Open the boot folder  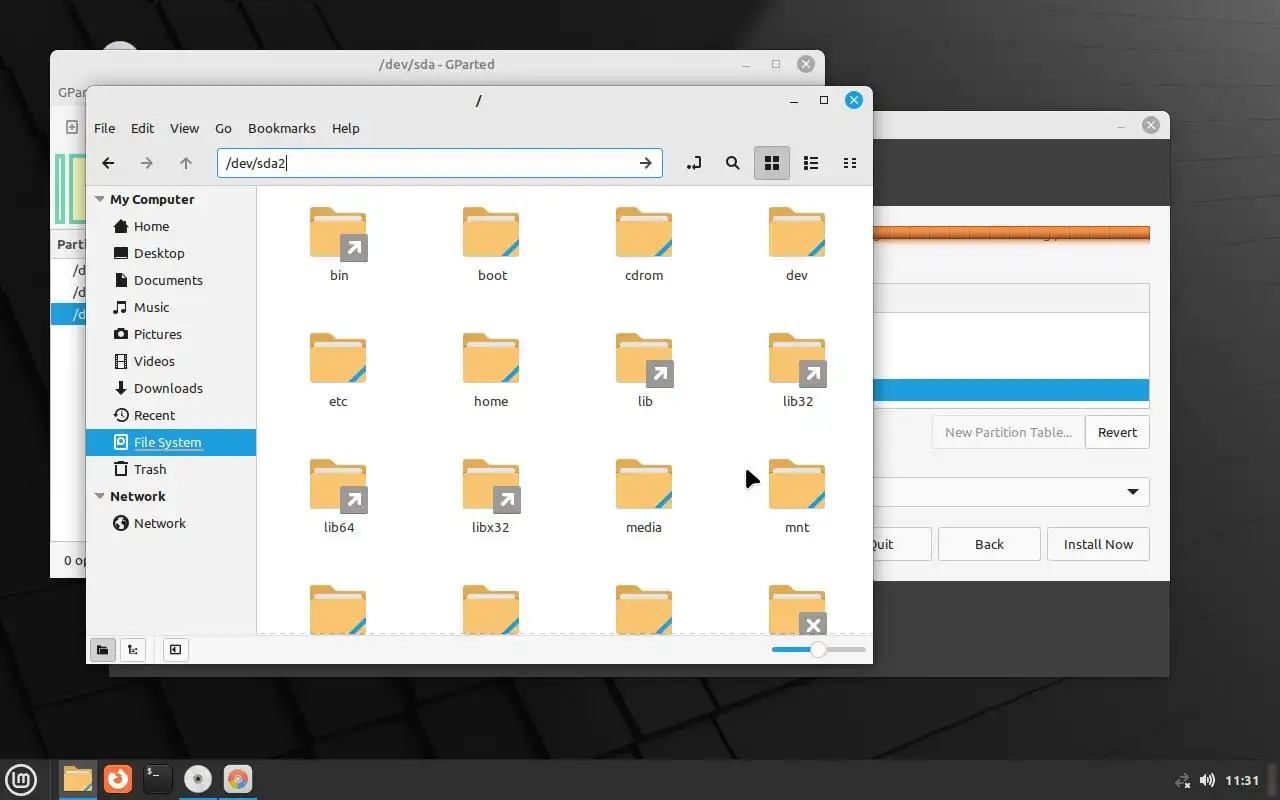point(492,245)
